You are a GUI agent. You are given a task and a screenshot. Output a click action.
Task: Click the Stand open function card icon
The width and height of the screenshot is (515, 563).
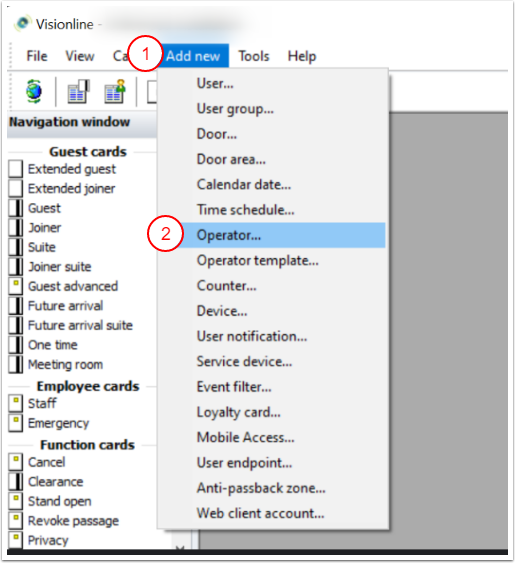pos(16,501)
